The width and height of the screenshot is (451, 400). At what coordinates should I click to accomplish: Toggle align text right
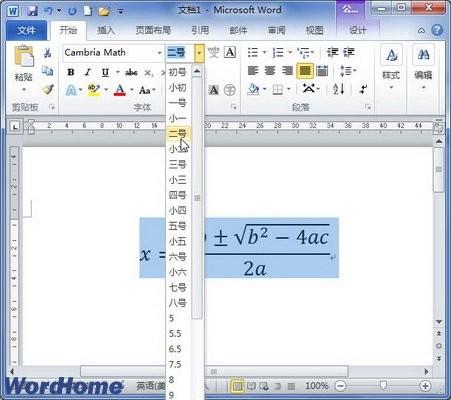pyautogui.click(x=287, y=71)
